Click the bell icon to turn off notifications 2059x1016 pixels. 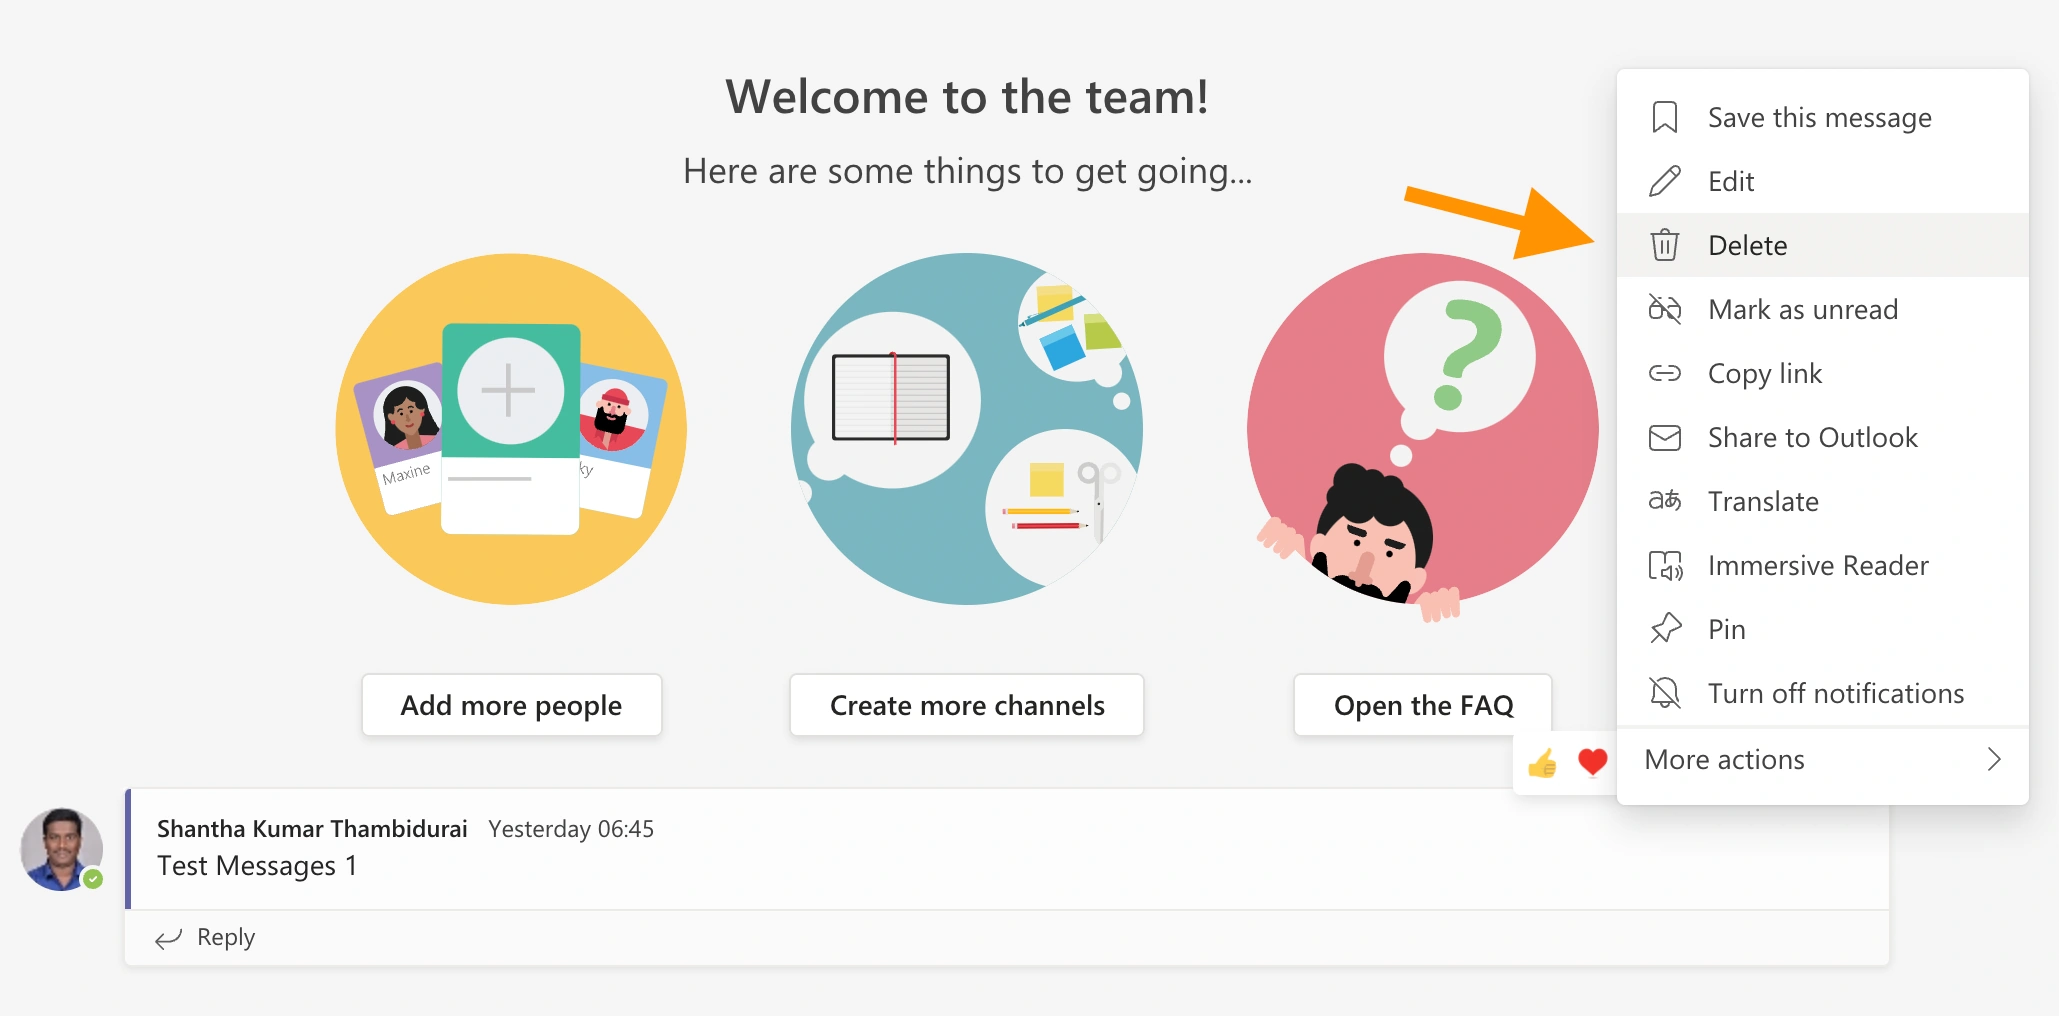(1665, 692)
